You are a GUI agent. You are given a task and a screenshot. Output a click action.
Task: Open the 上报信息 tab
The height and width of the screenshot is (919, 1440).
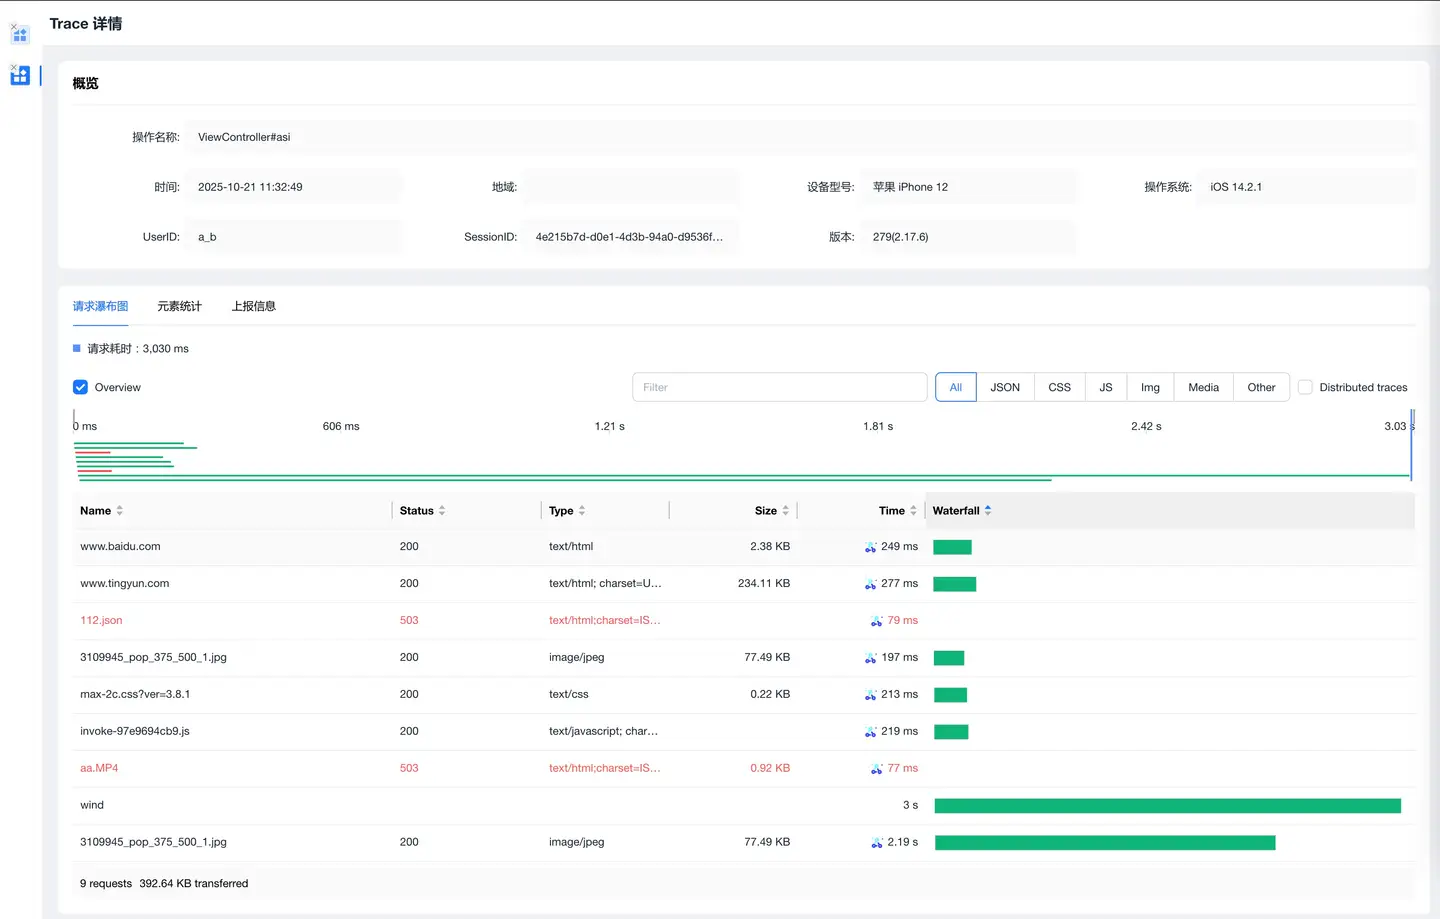pyautogui.click(x=253, y=307)
